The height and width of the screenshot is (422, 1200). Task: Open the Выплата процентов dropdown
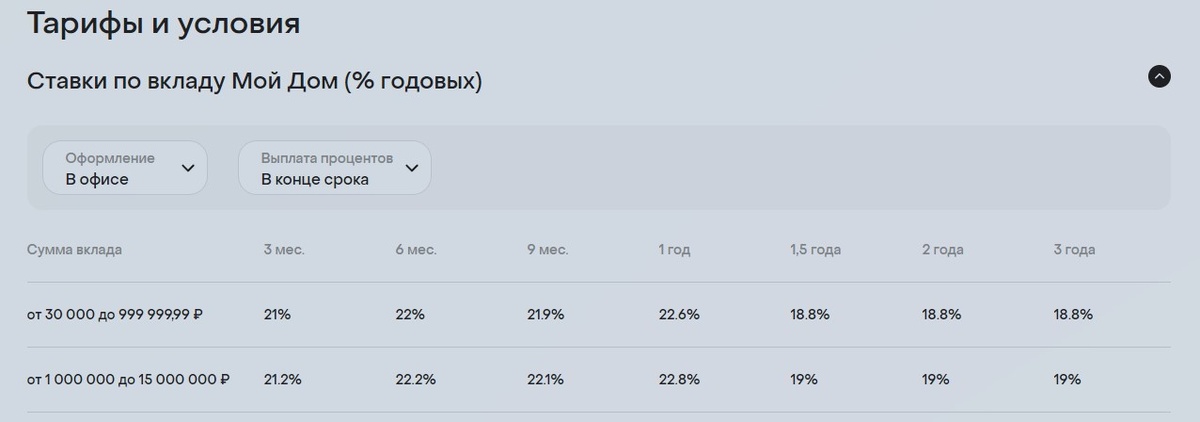pyautogui.click(x=334, y=168)
